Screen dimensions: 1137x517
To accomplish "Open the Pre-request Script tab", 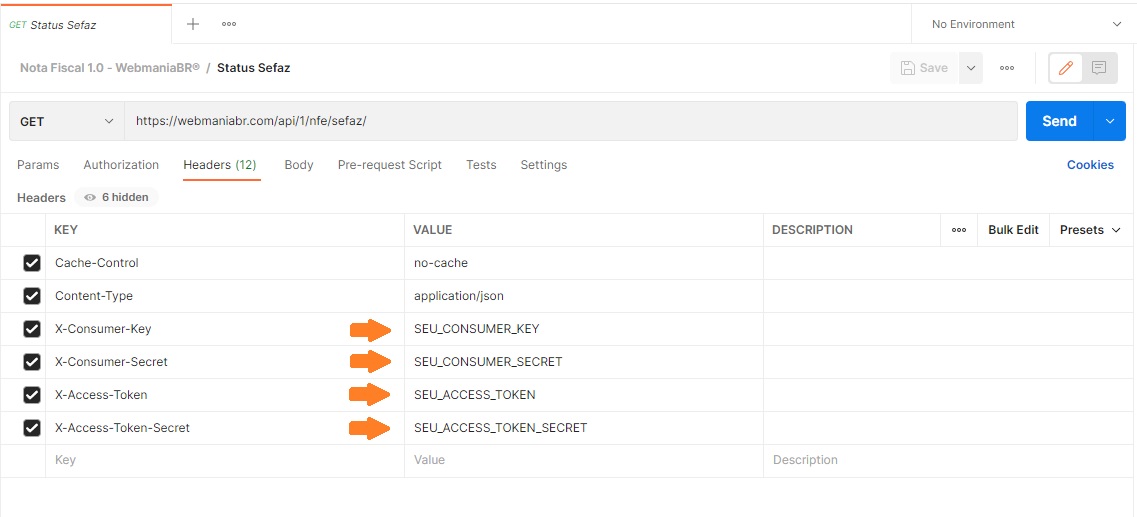I will (x=389, y=165).
